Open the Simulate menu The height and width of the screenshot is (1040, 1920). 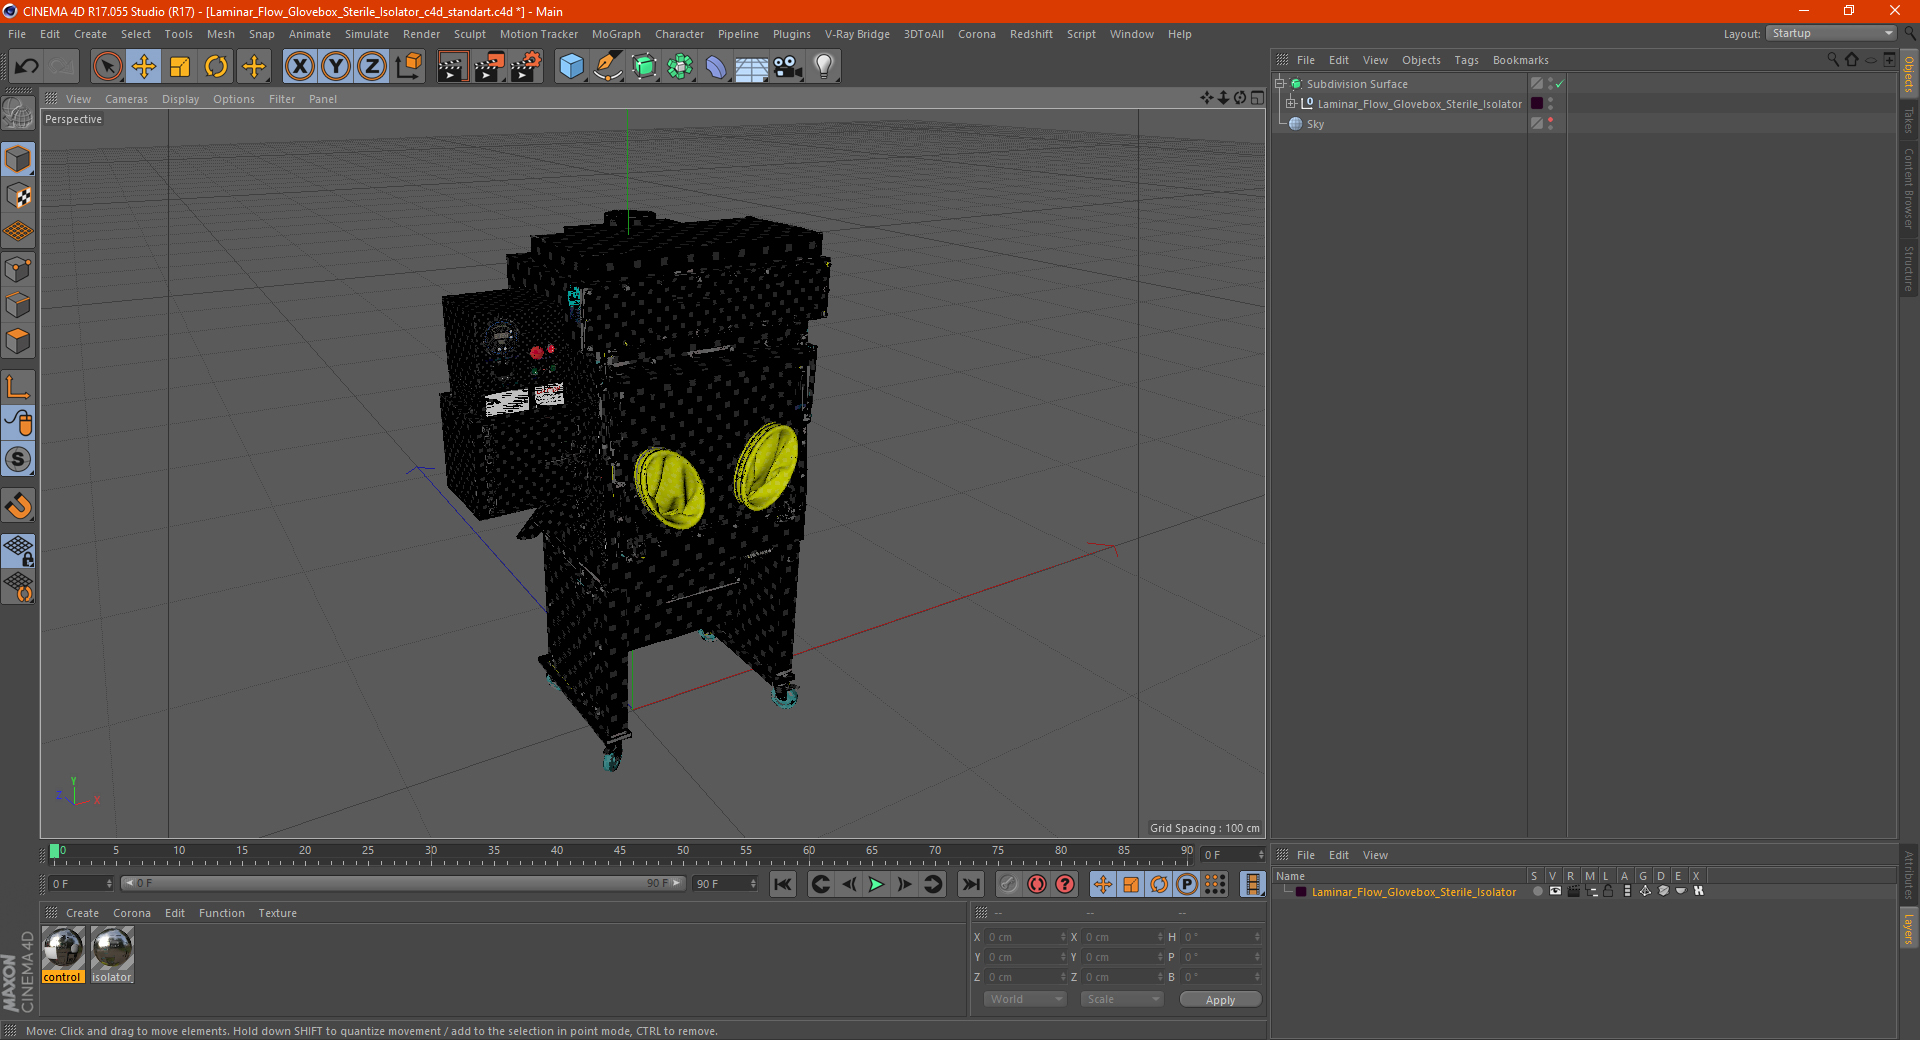point(366,34)
